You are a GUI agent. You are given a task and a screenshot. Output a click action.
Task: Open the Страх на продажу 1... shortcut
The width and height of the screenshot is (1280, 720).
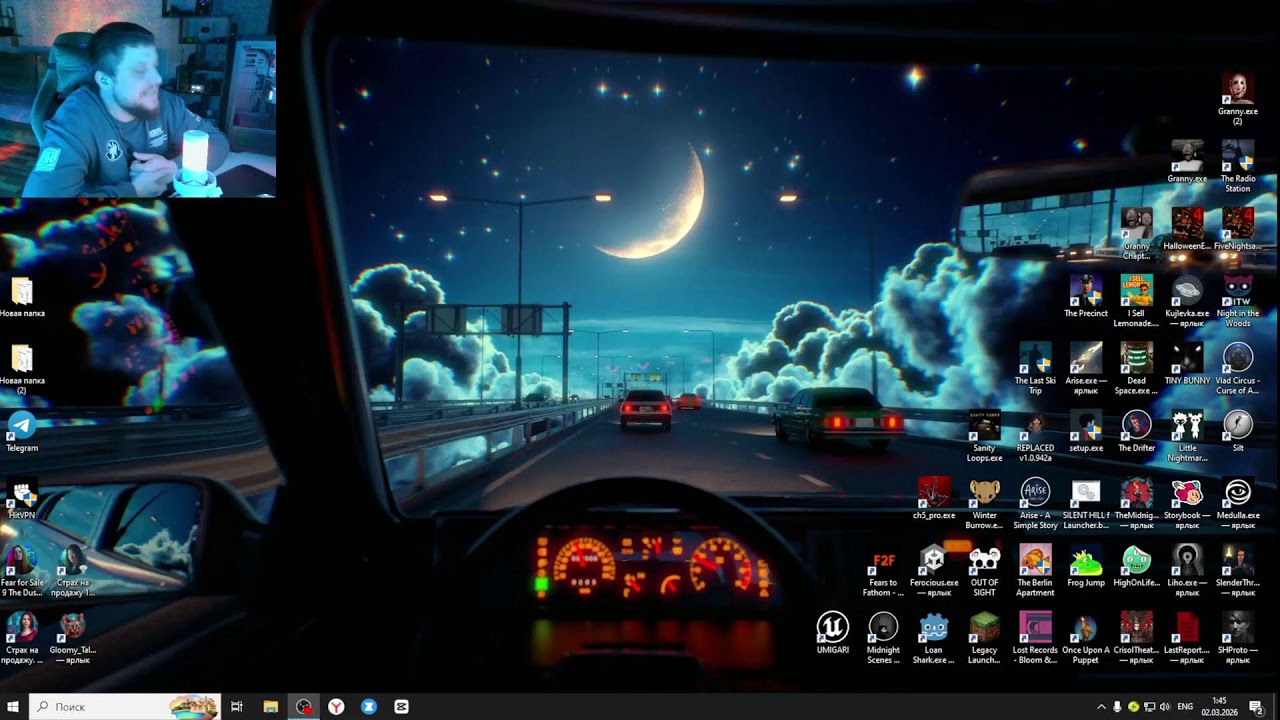[x=72, y=571]
